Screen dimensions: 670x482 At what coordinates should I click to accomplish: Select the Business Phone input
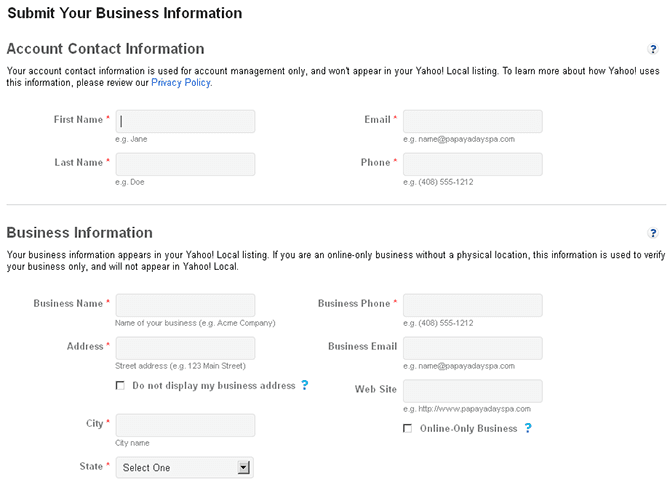click(x=472, y=305)
